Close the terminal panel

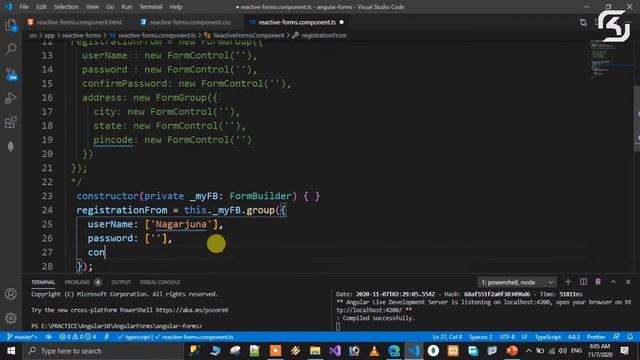coord(628,282)
